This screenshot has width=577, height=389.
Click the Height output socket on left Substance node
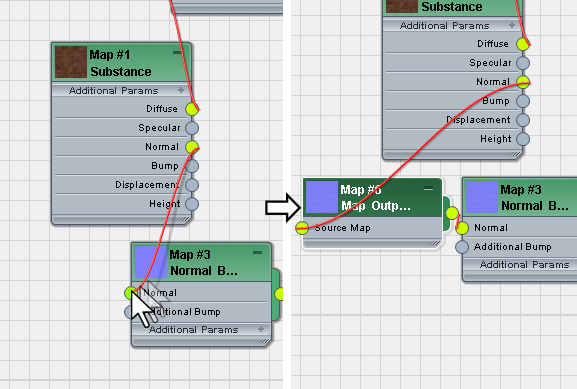pyautogui.click(x=192, y=204)
